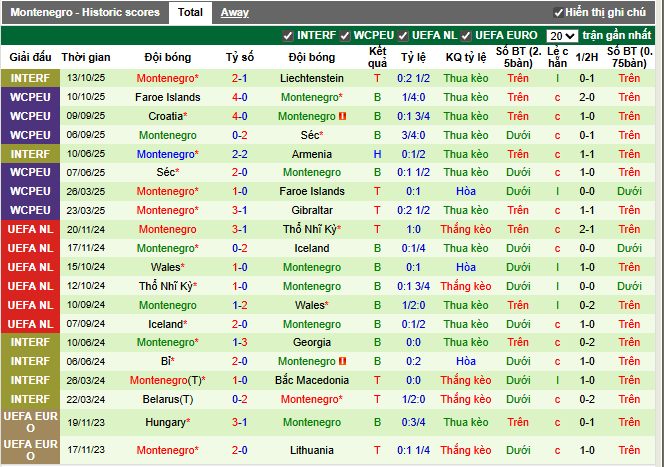
Task: Click half-time score 2-1 on 20/11/24
Action: 587,229
